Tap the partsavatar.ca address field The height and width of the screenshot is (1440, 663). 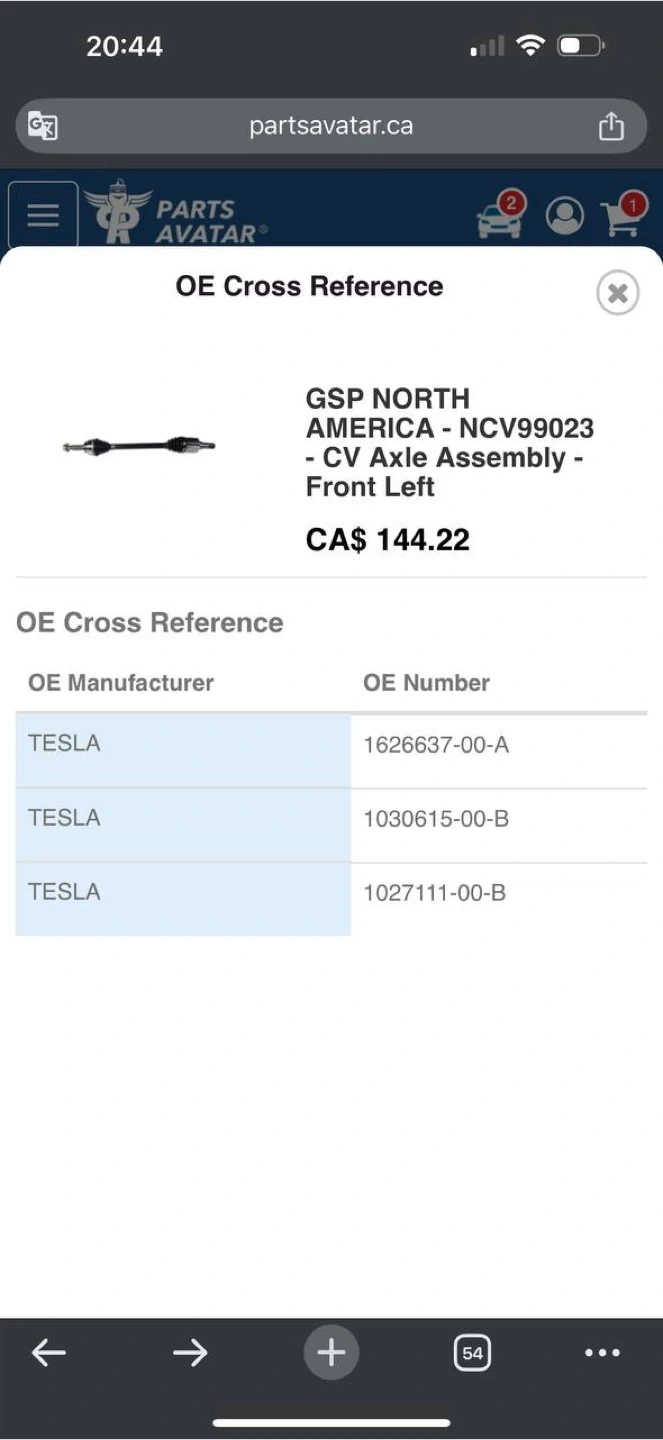coord(331,126)
